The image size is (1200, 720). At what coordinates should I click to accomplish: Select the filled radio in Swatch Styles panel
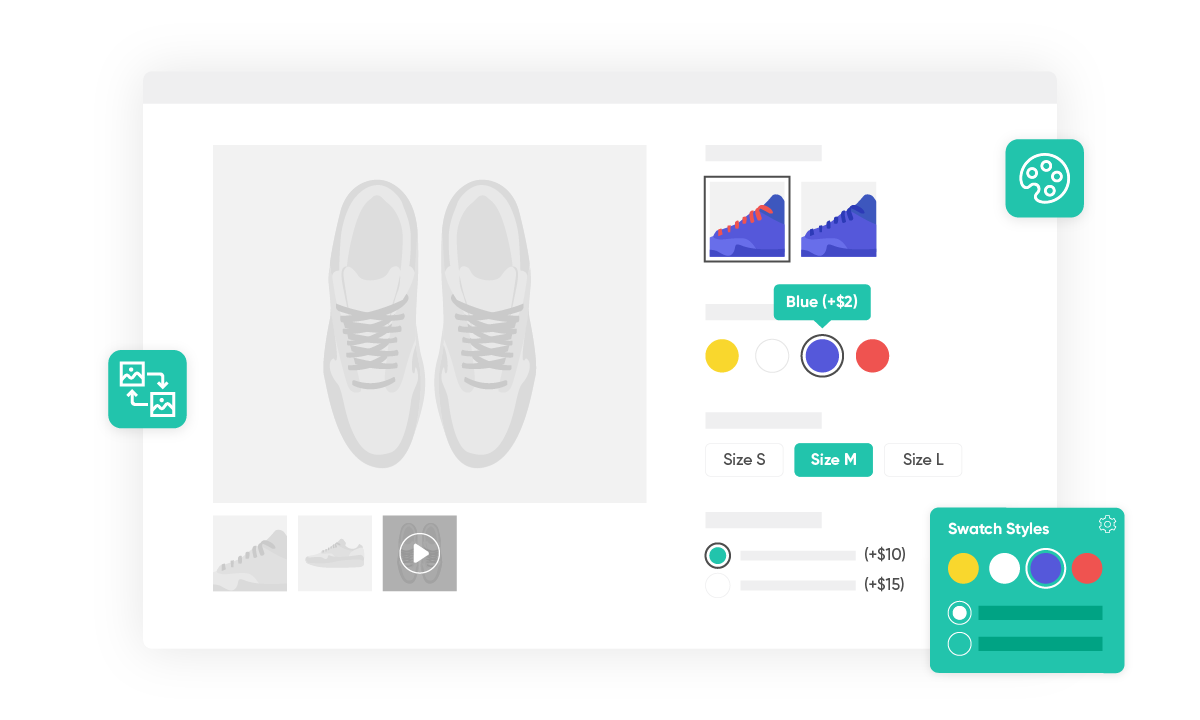[958, 612]
